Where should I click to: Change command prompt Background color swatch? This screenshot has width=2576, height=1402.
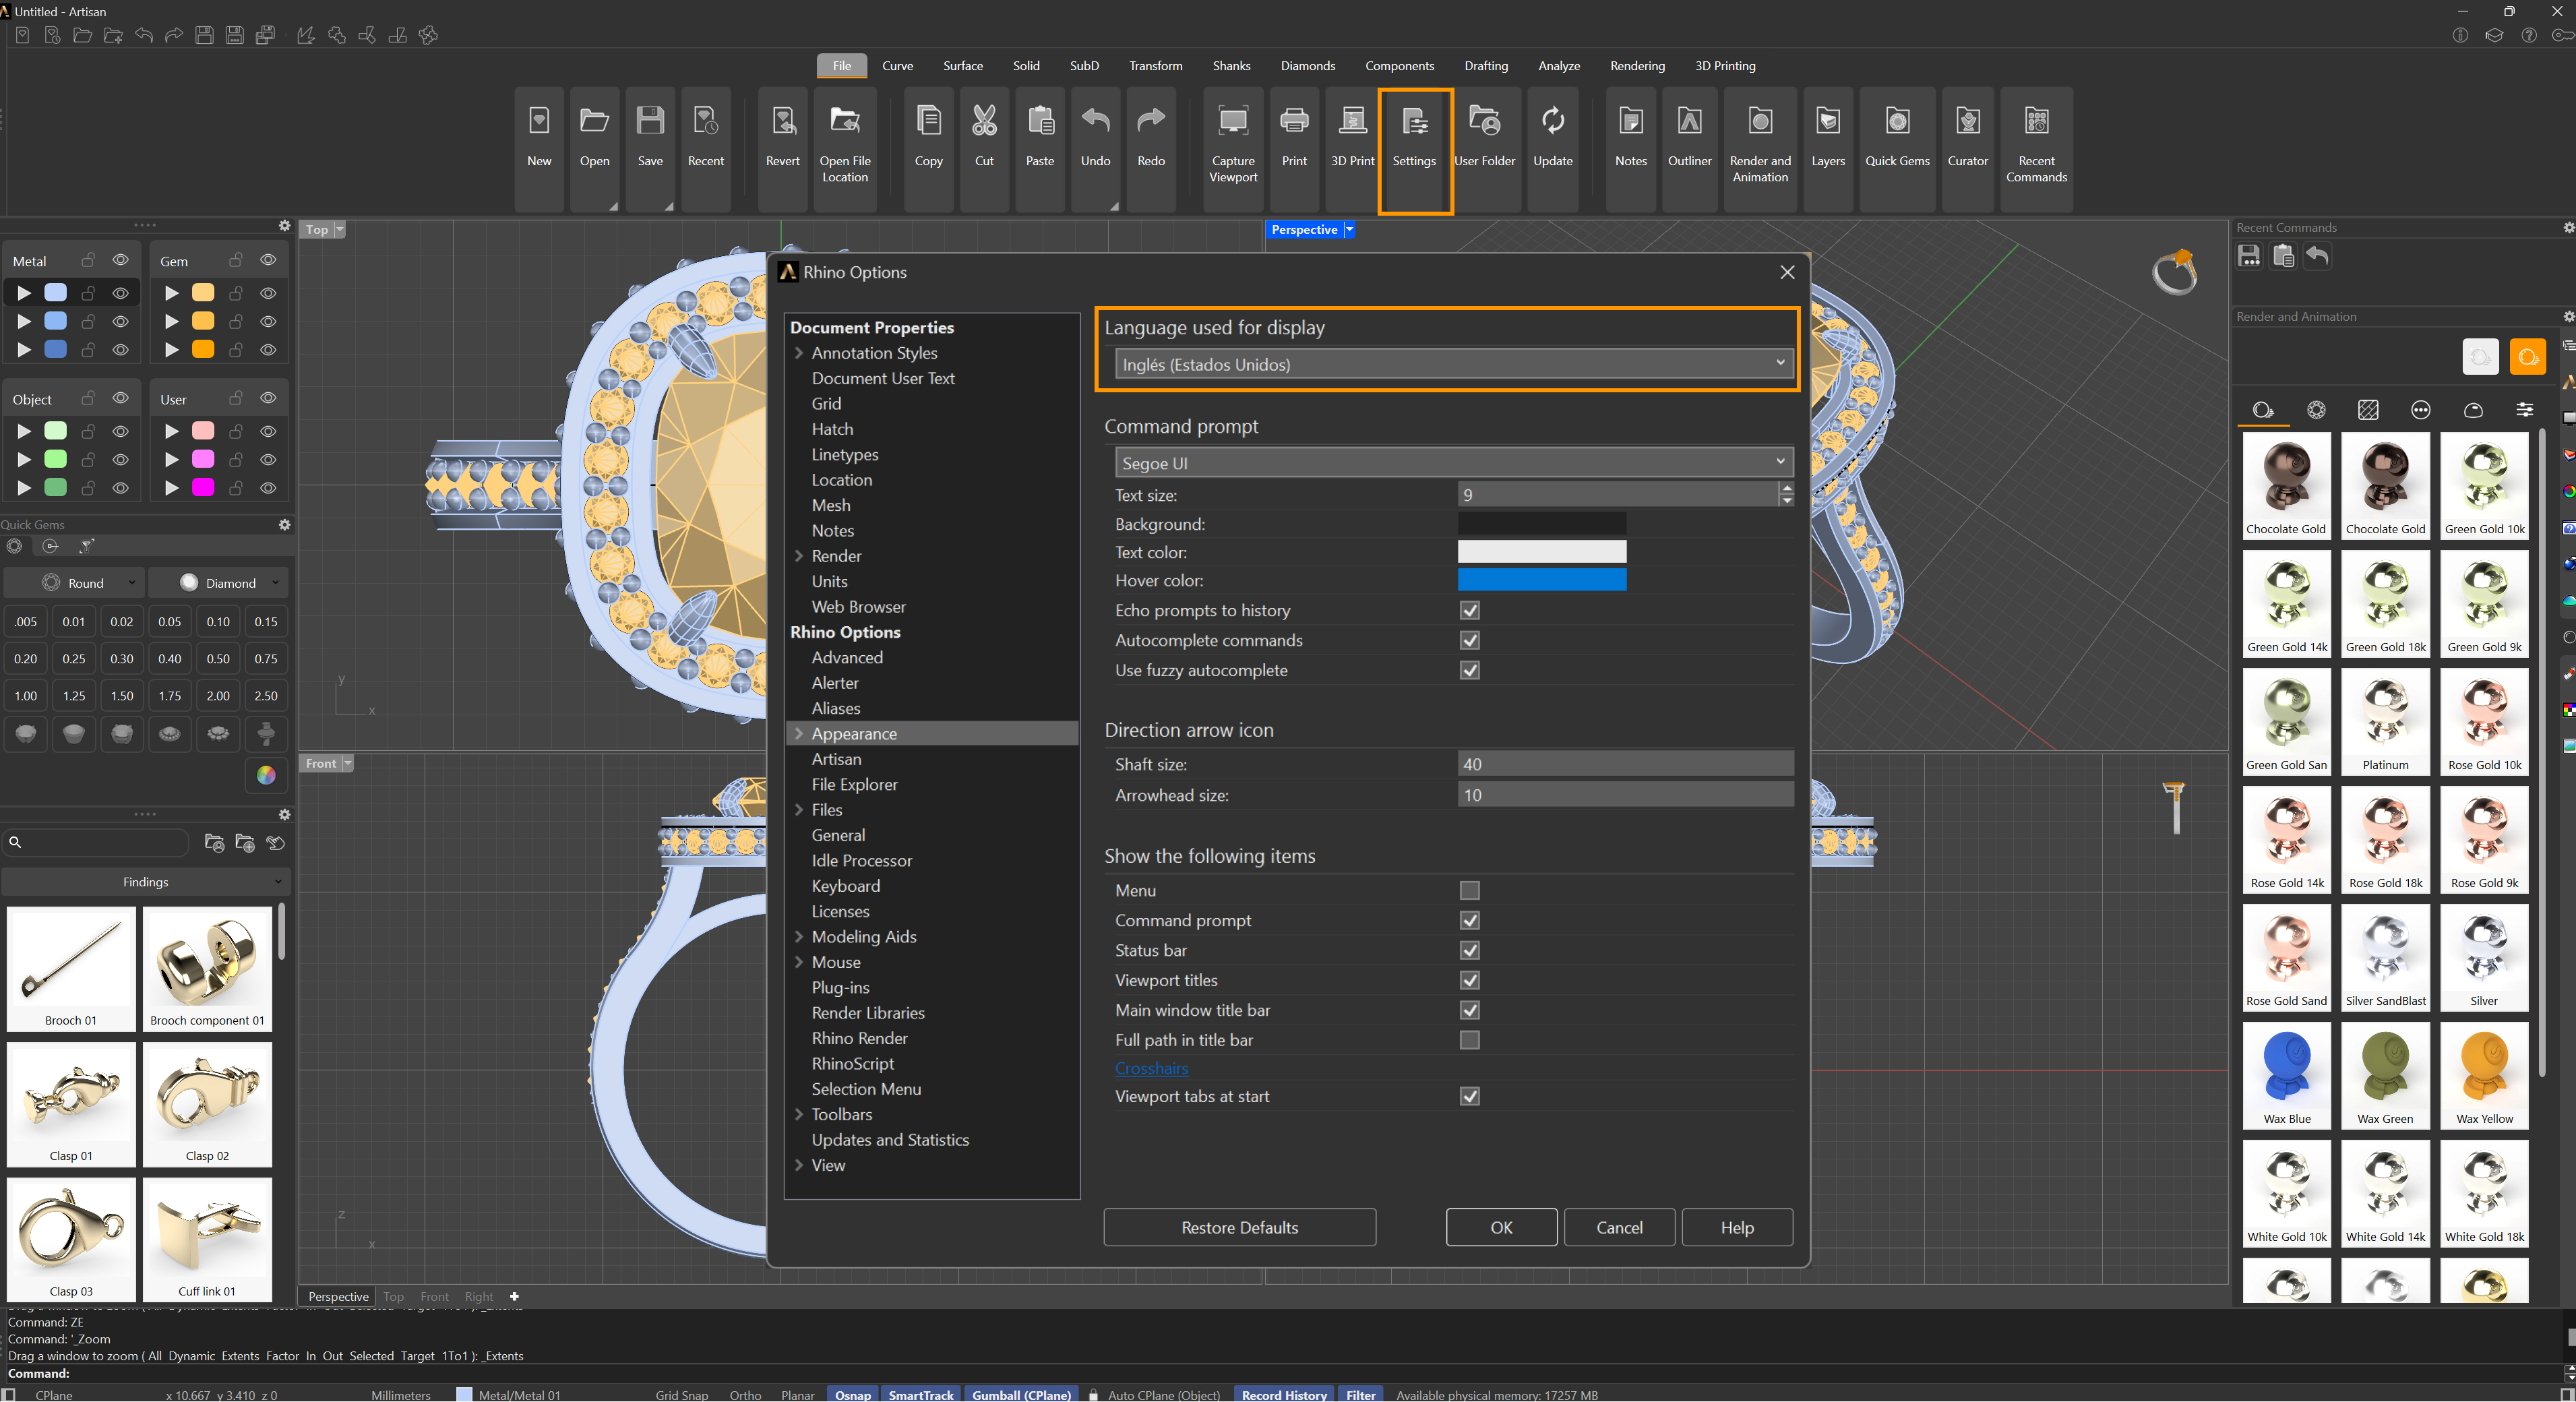click(x=1542, y=523)
